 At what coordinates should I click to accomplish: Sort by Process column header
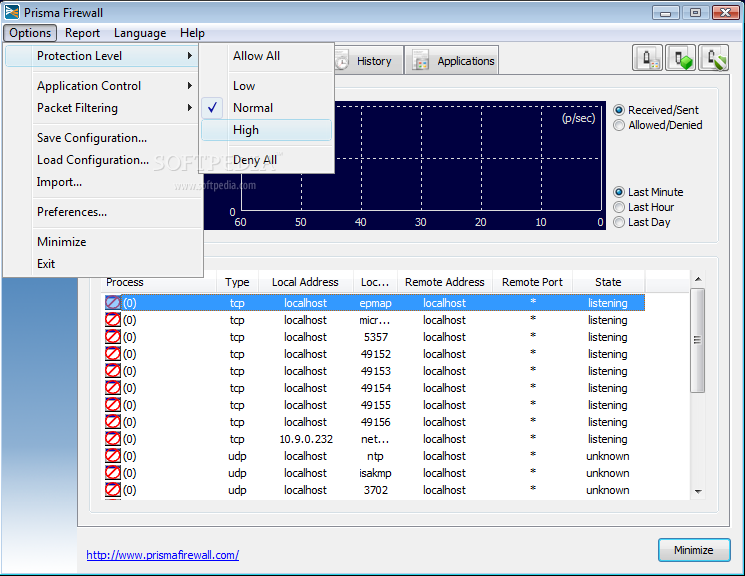(x=159, y=282)
